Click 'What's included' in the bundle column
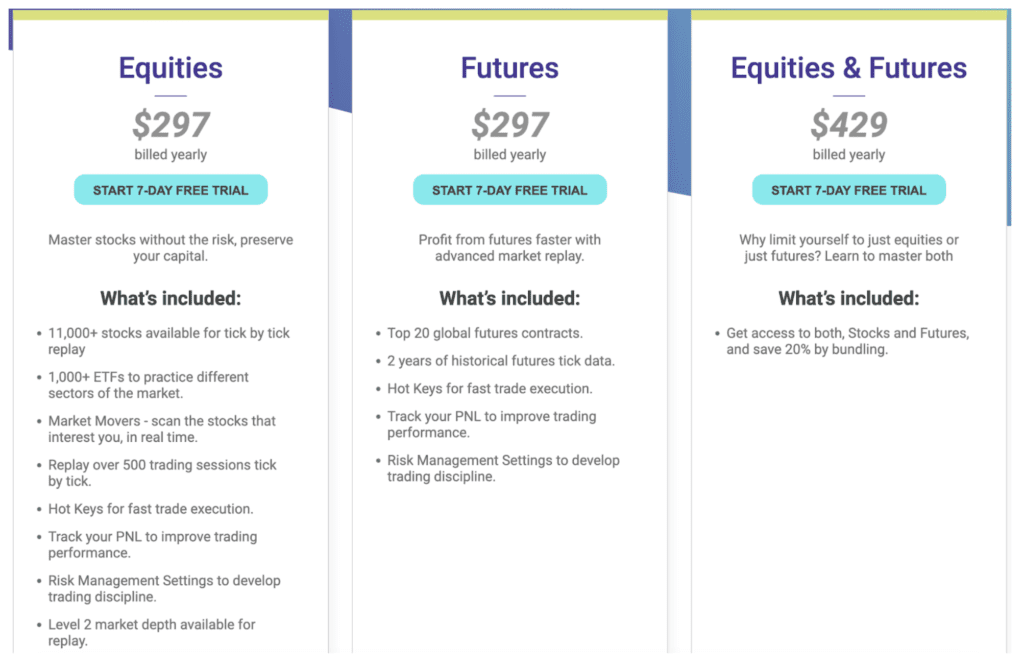Viewport: 1024px width, 668px height. 849,297
